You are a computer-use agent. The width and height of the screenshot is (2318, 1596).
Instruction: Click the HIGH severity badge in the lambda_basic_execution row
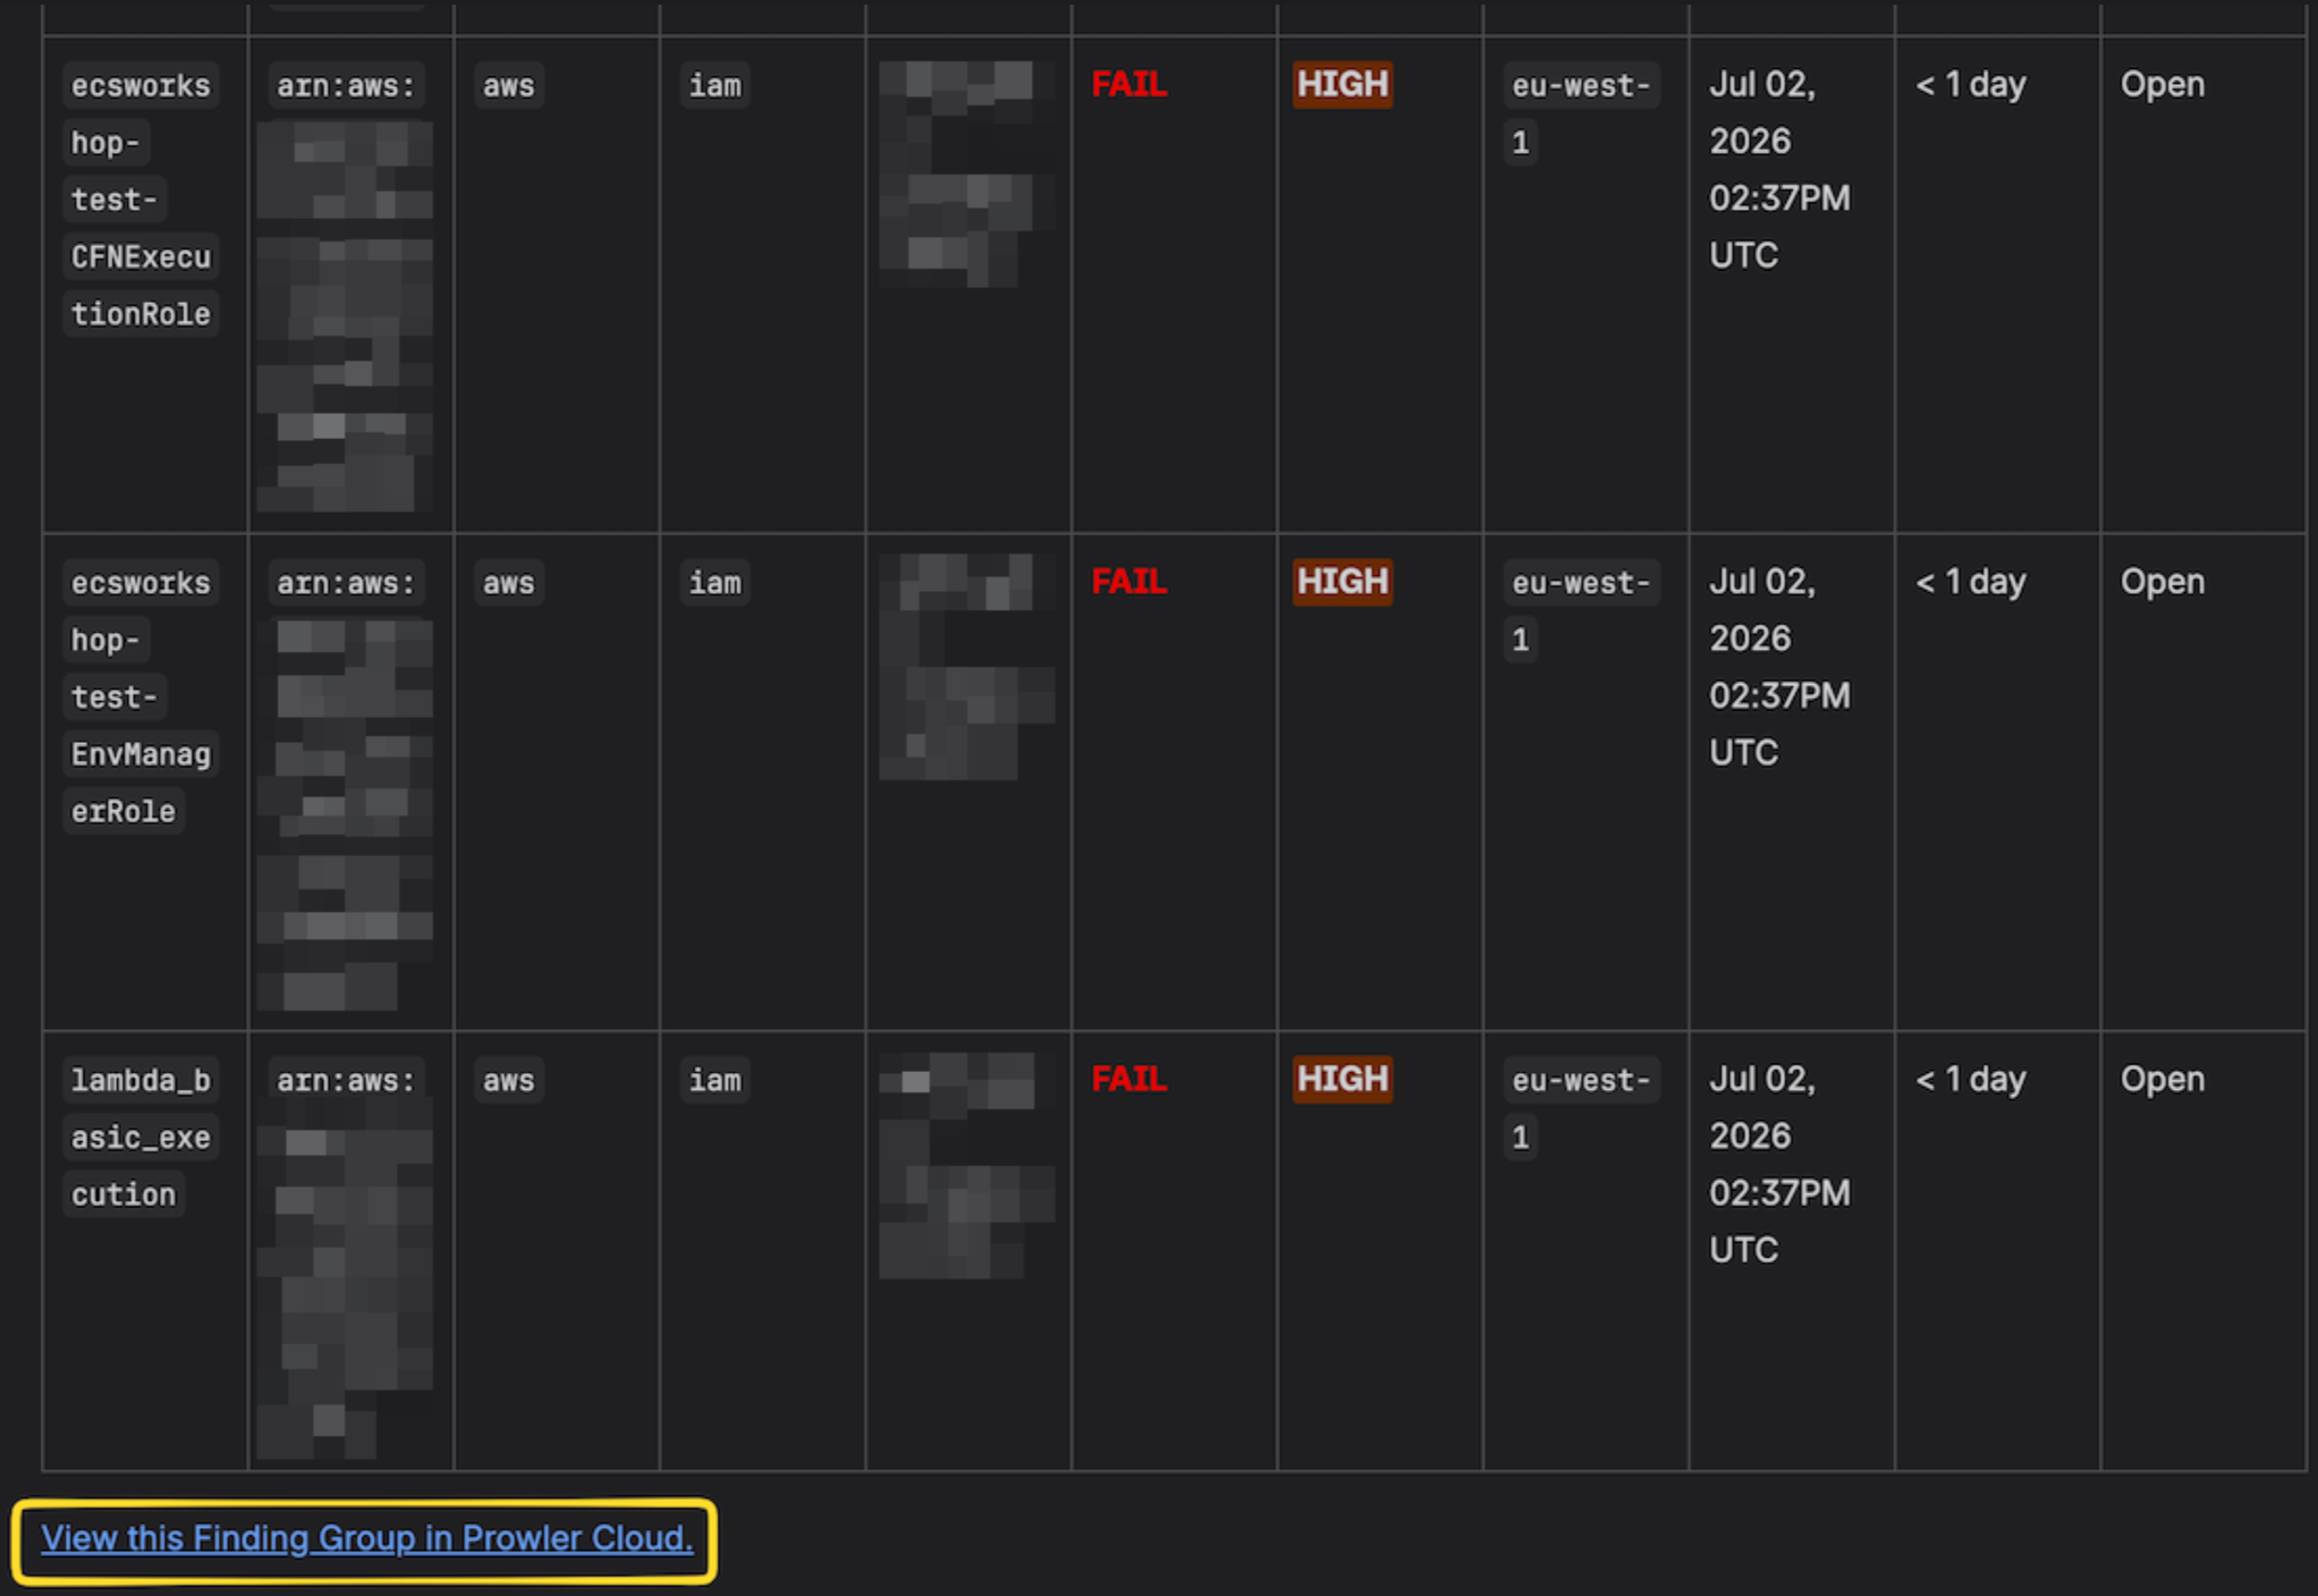point(1342,1079)
